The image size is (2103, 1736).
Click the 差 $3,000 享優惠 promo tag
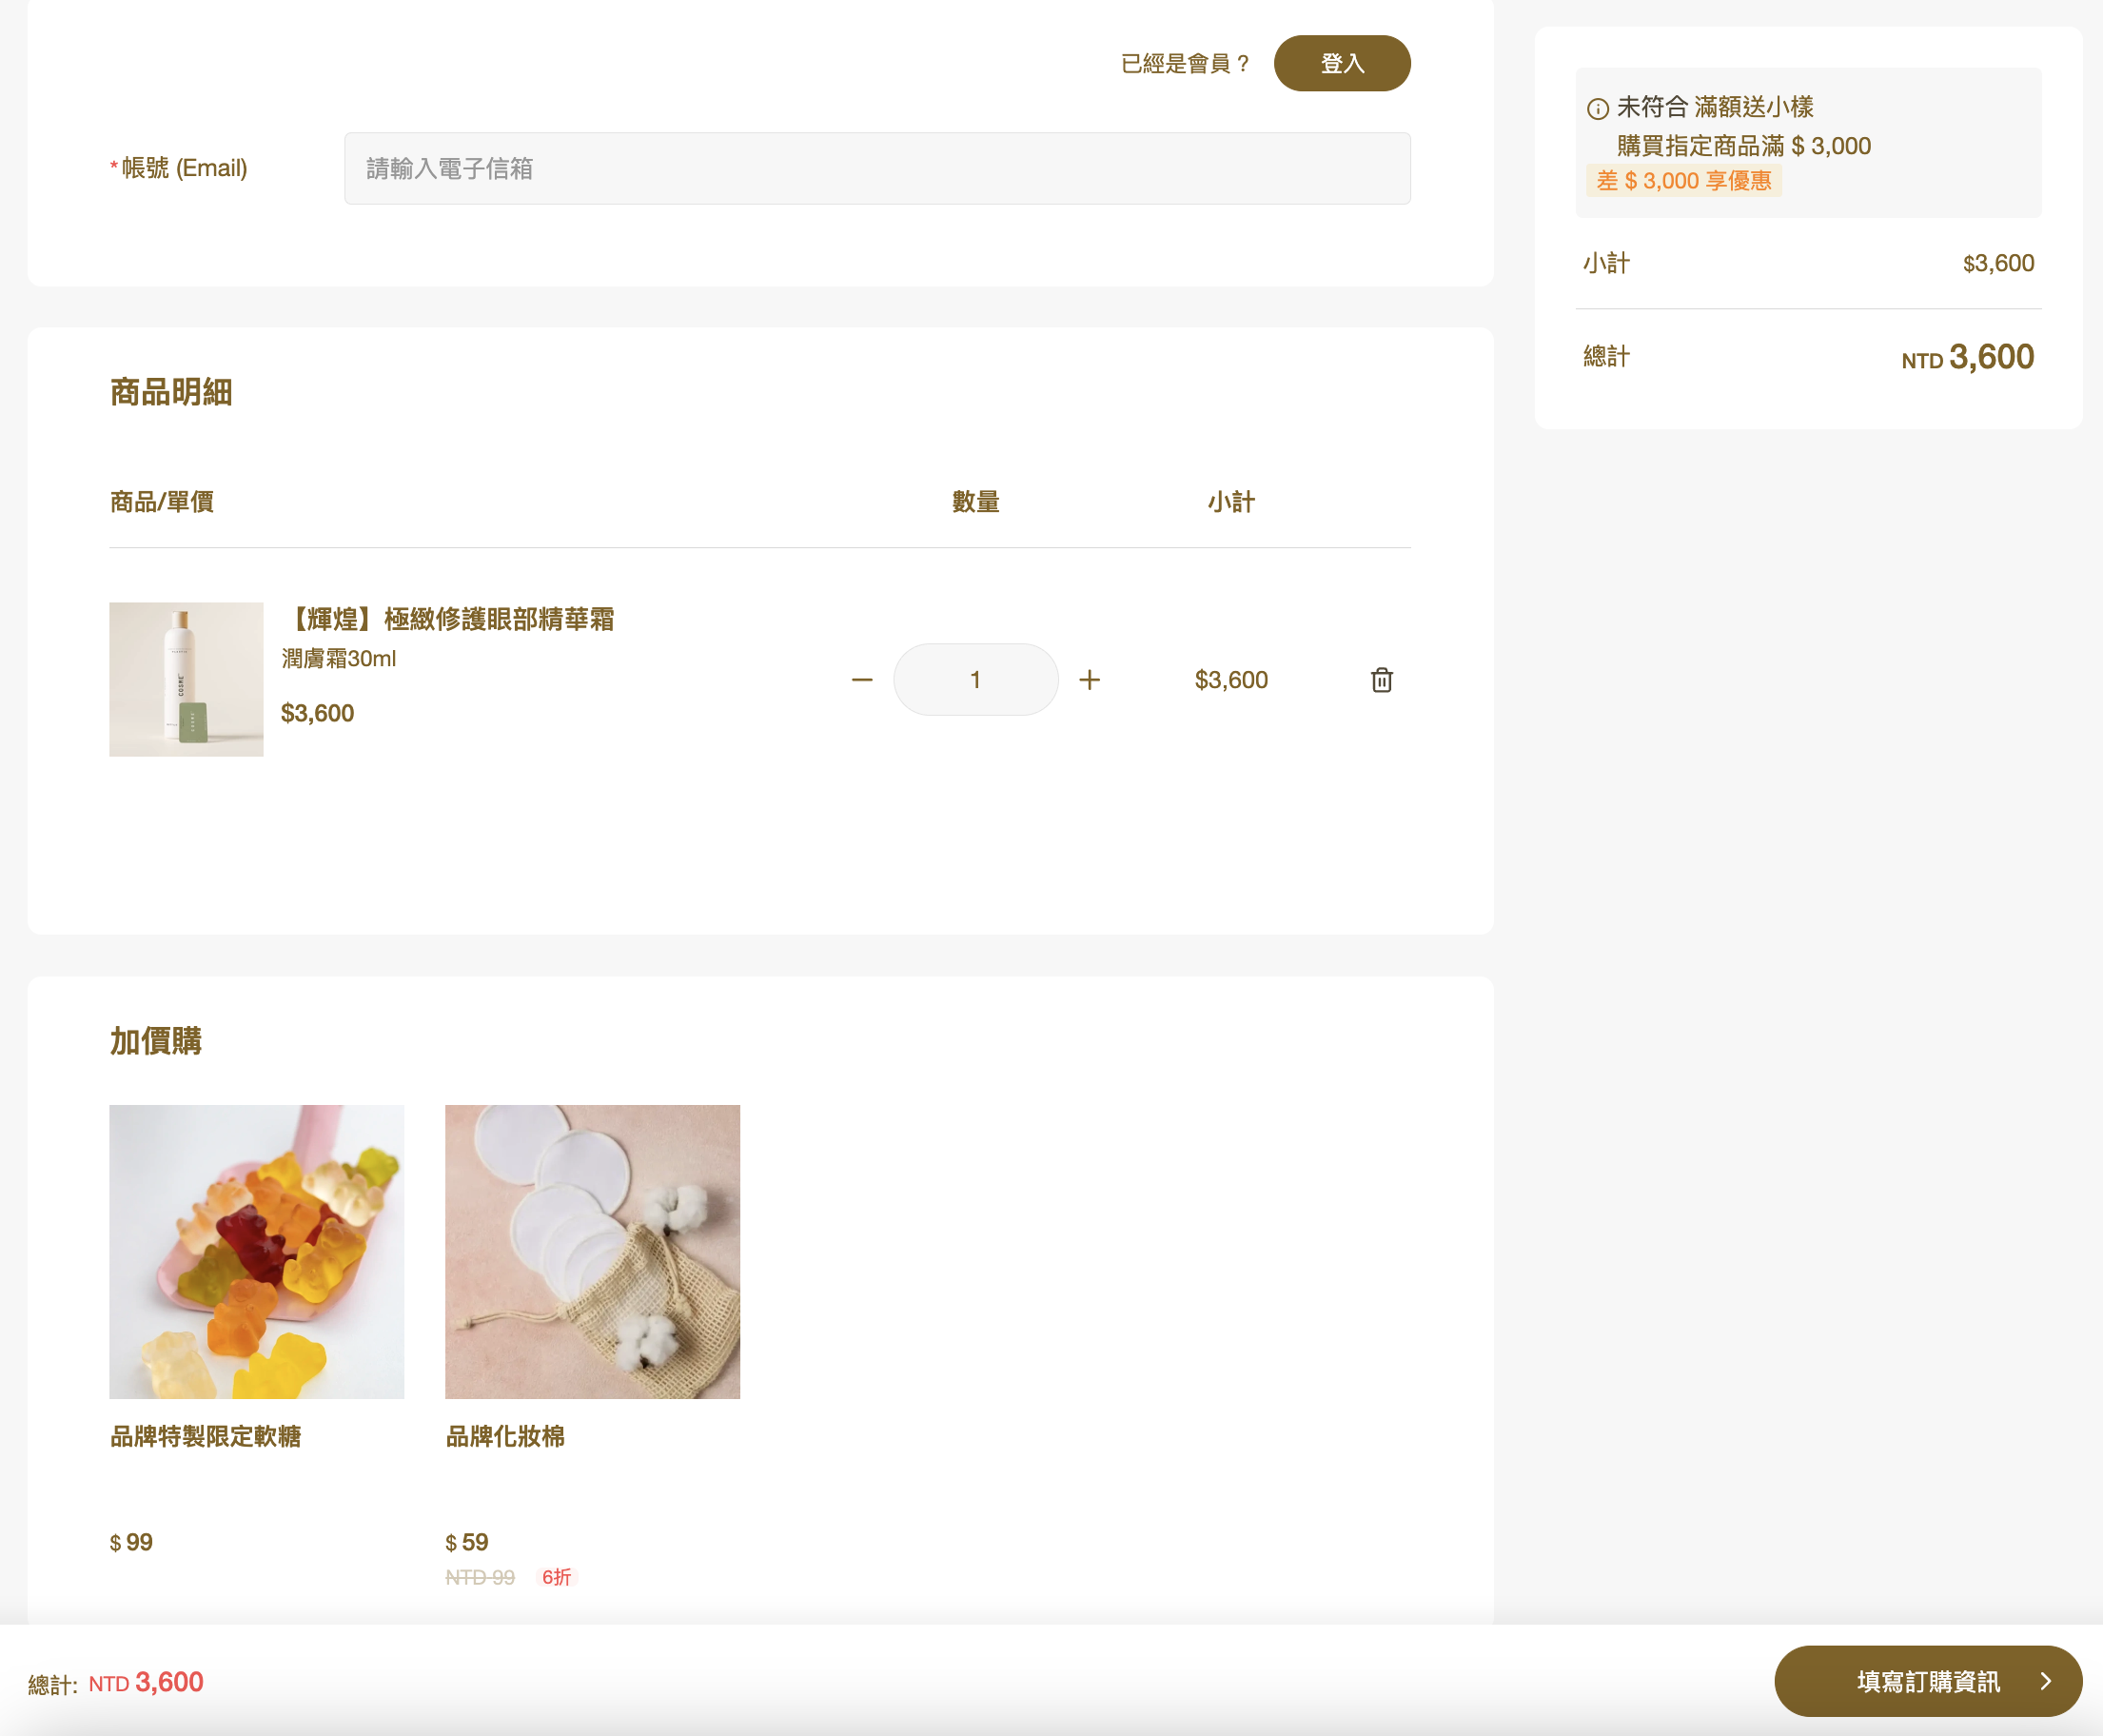(1684, 181)
